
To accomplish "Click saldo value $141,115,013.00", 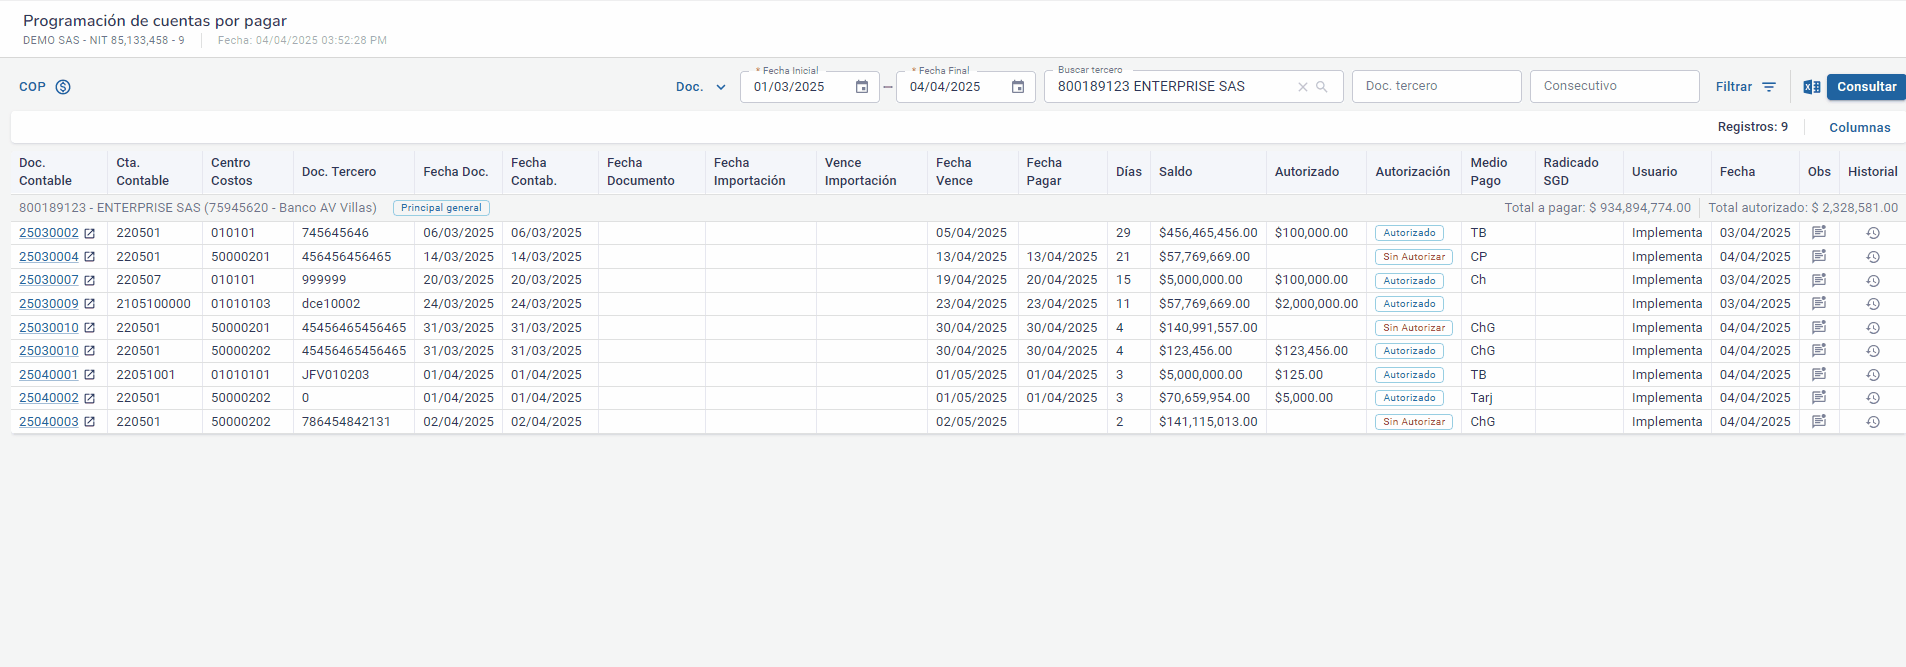I will 1208,422.
